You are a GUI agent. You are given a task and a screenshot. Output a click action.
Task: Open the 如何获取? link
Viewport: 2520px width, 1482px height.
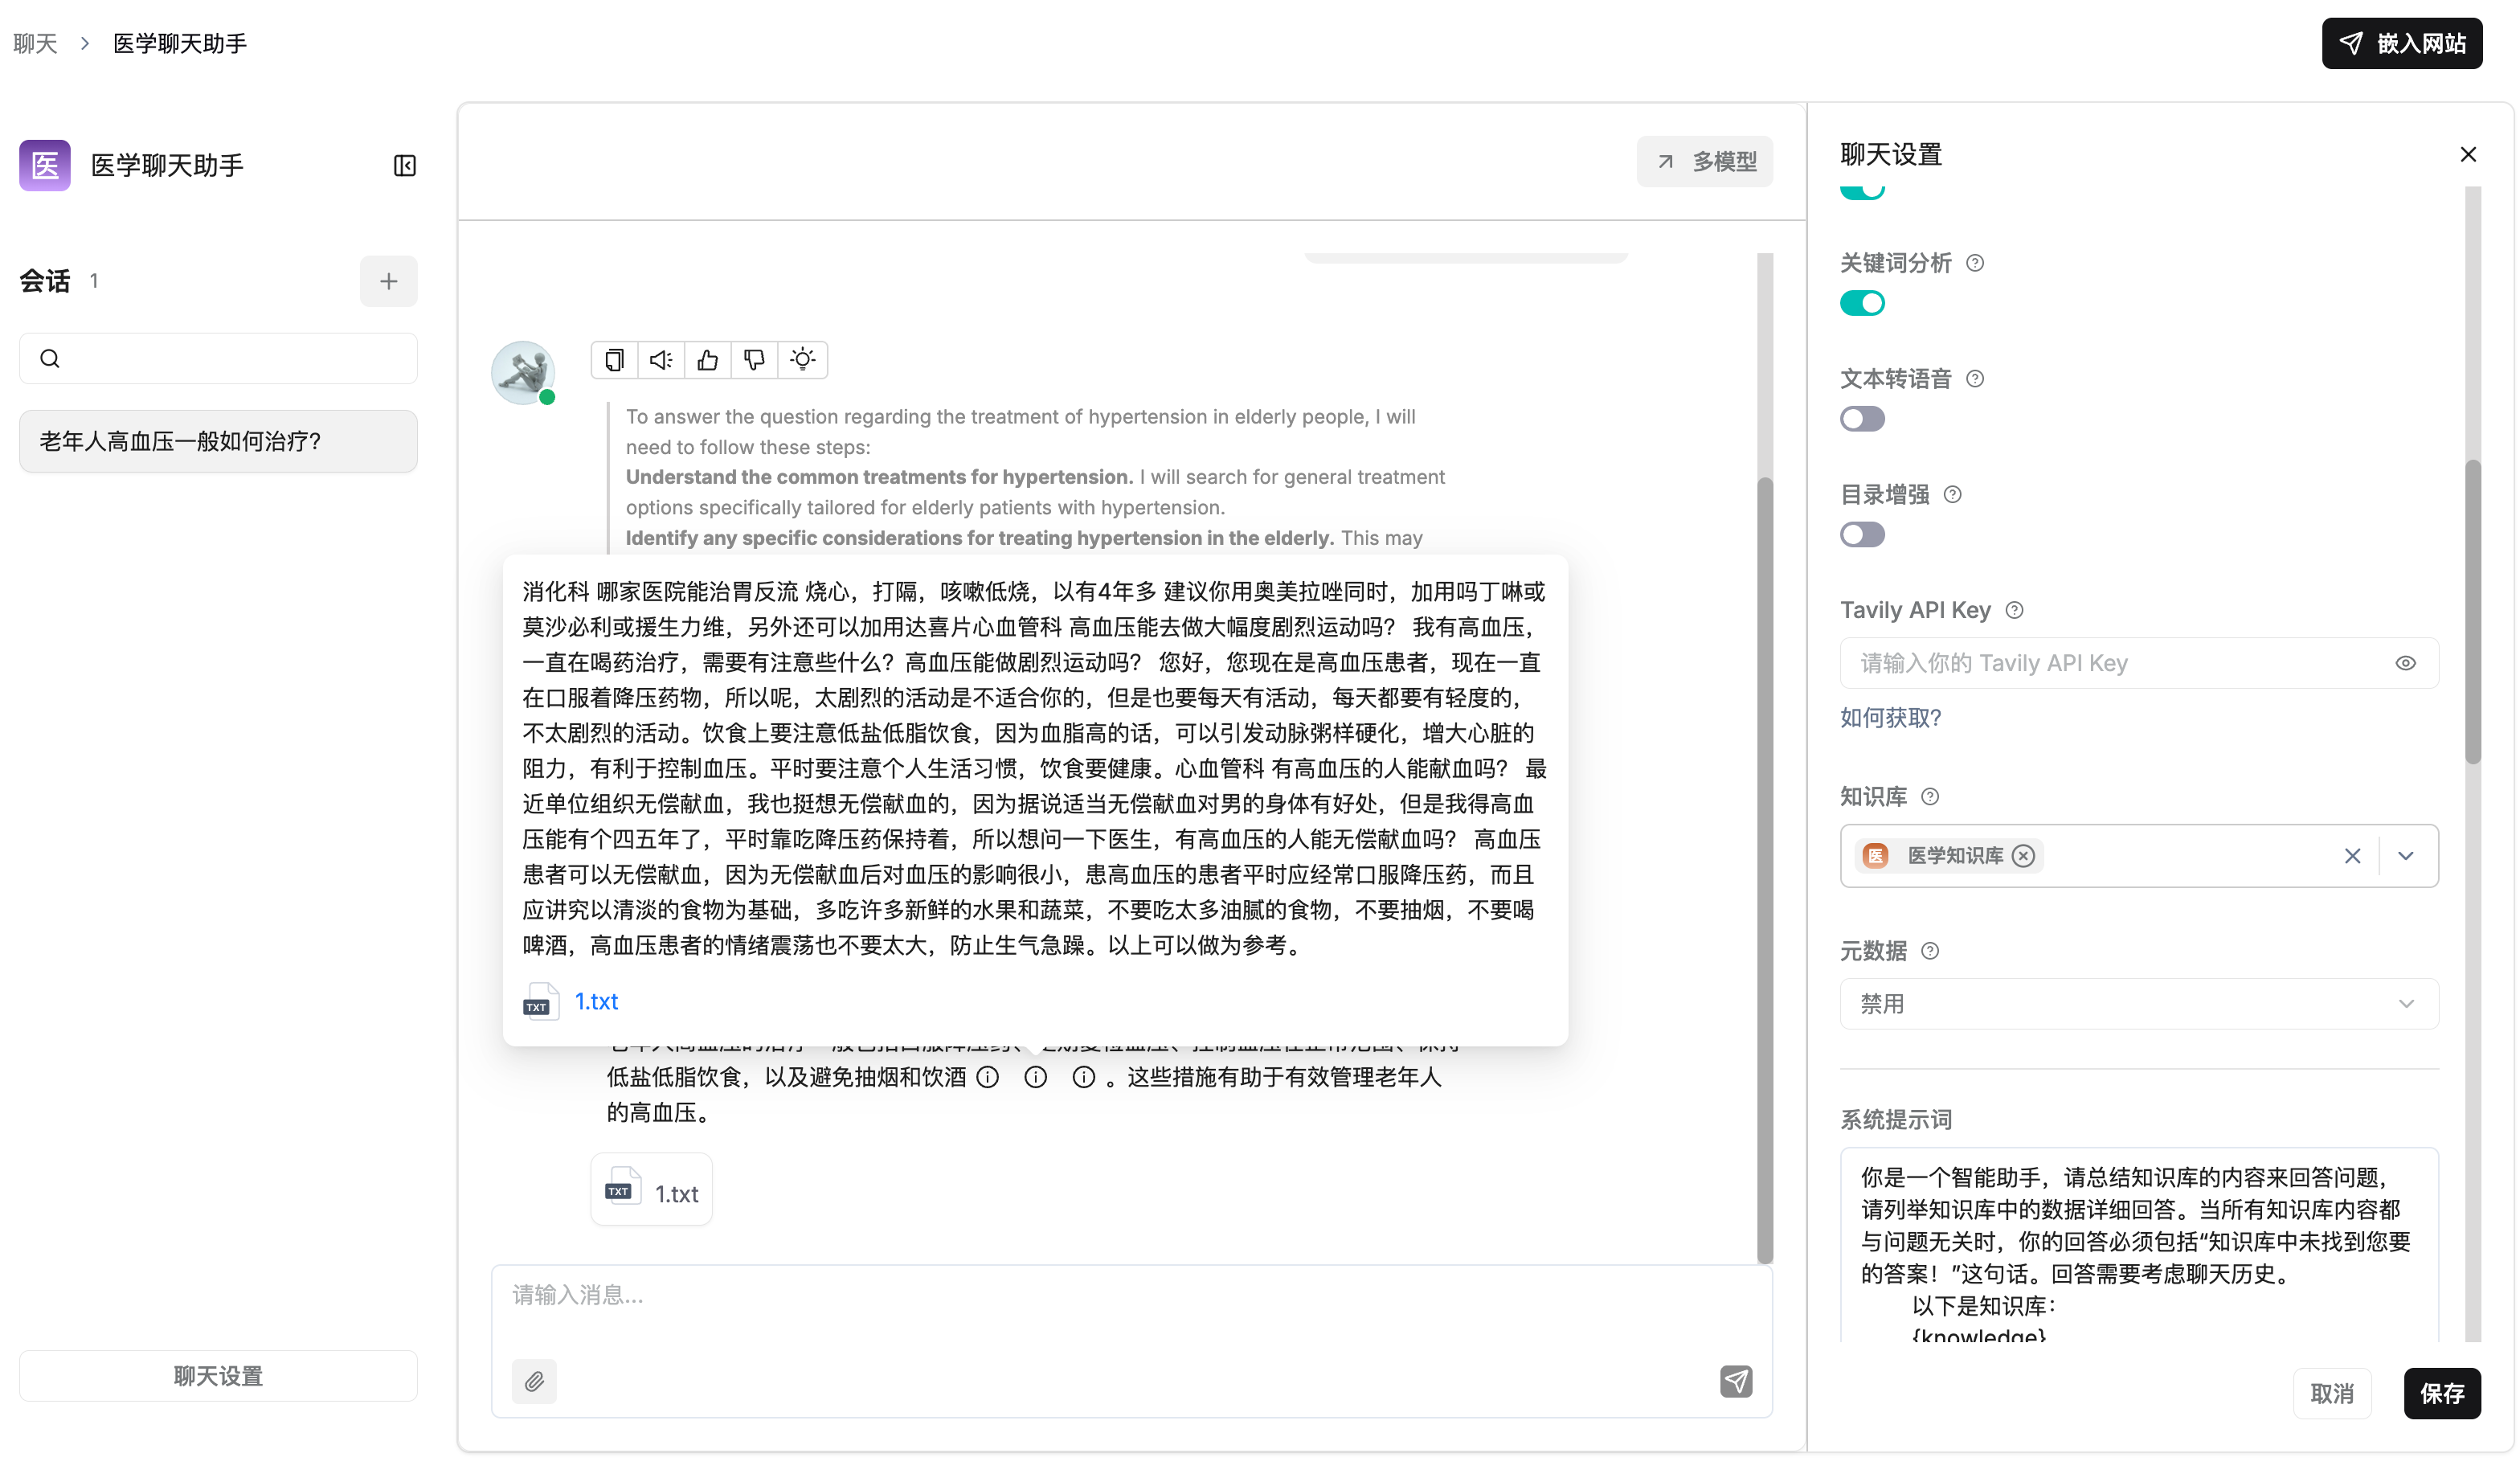1890,718
